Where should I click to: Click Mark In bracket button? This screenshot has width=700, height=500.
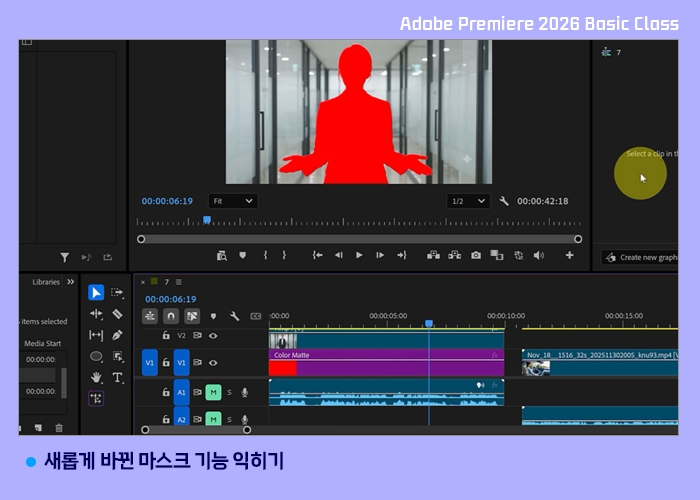click(x=265, y=255)
